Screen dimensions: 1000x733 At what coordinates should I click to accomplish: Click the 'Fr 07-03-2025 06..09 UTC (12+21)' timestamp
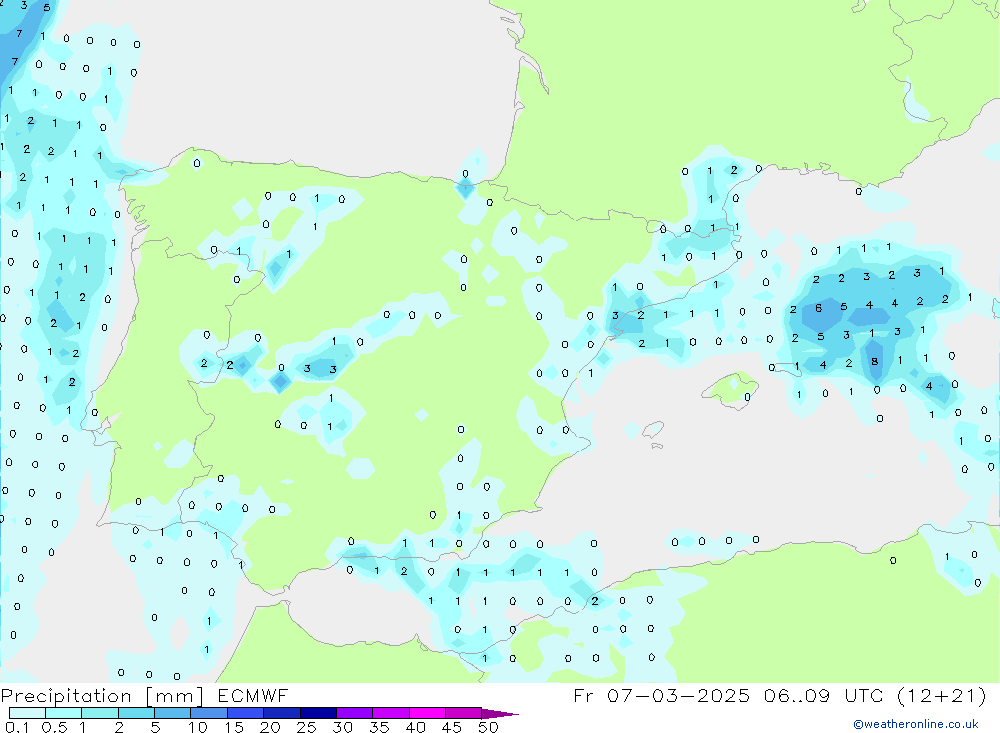pos(779,696)
